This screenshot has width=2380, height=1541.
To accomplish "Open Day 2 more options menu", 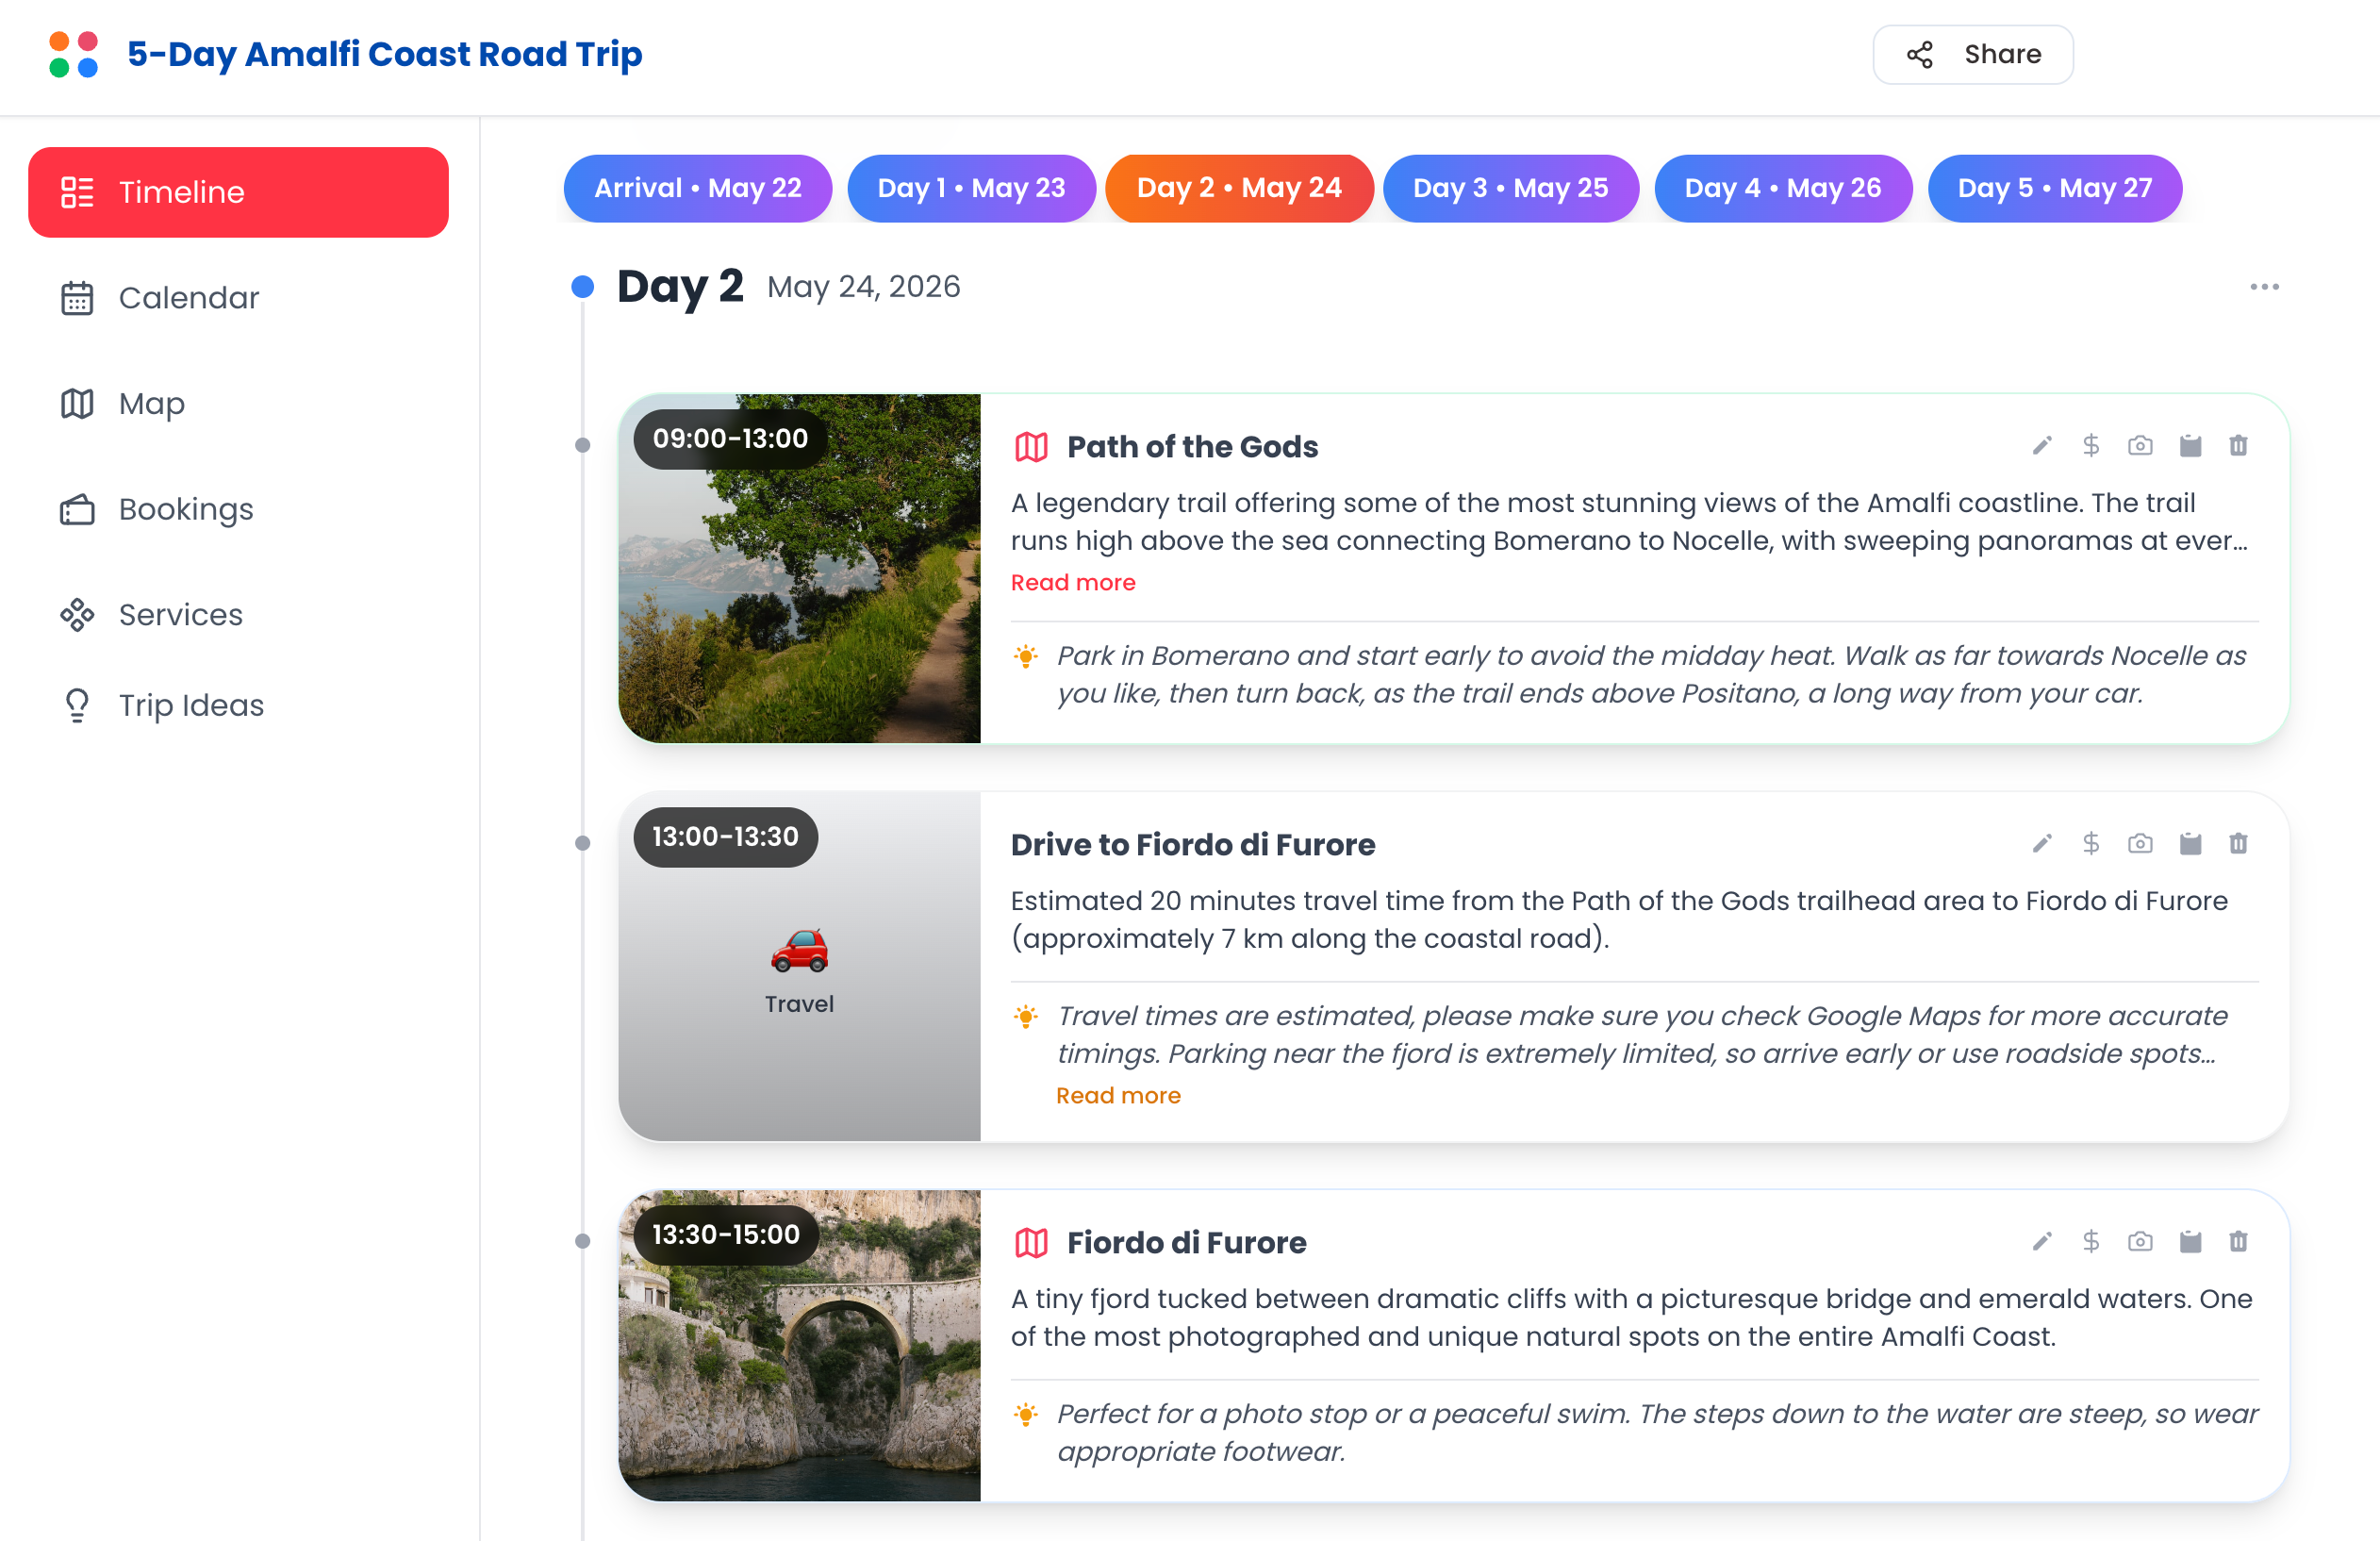I will click(x=2264, y=287).
